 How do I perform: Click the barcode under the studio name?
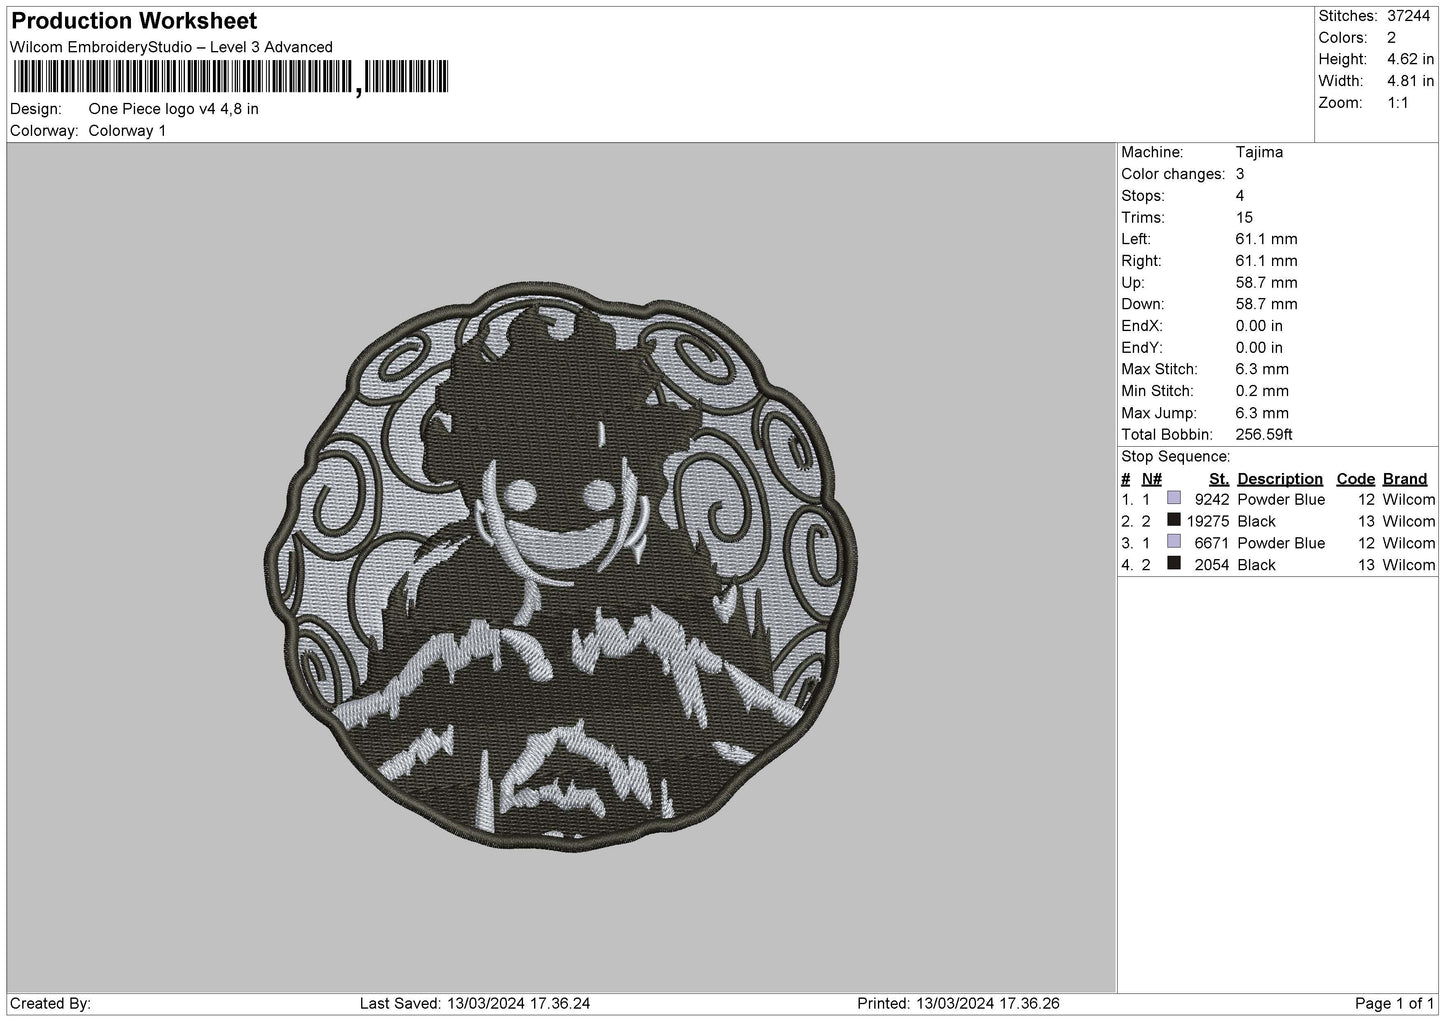coord(231,77)
